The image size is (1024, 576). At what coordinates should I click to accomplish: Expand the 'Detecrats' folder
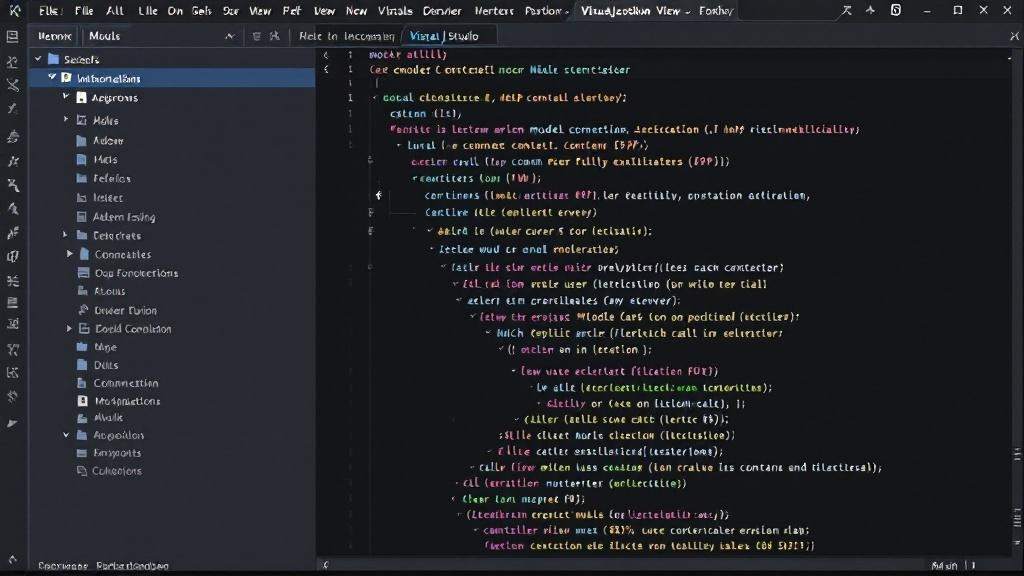(65, 234)
